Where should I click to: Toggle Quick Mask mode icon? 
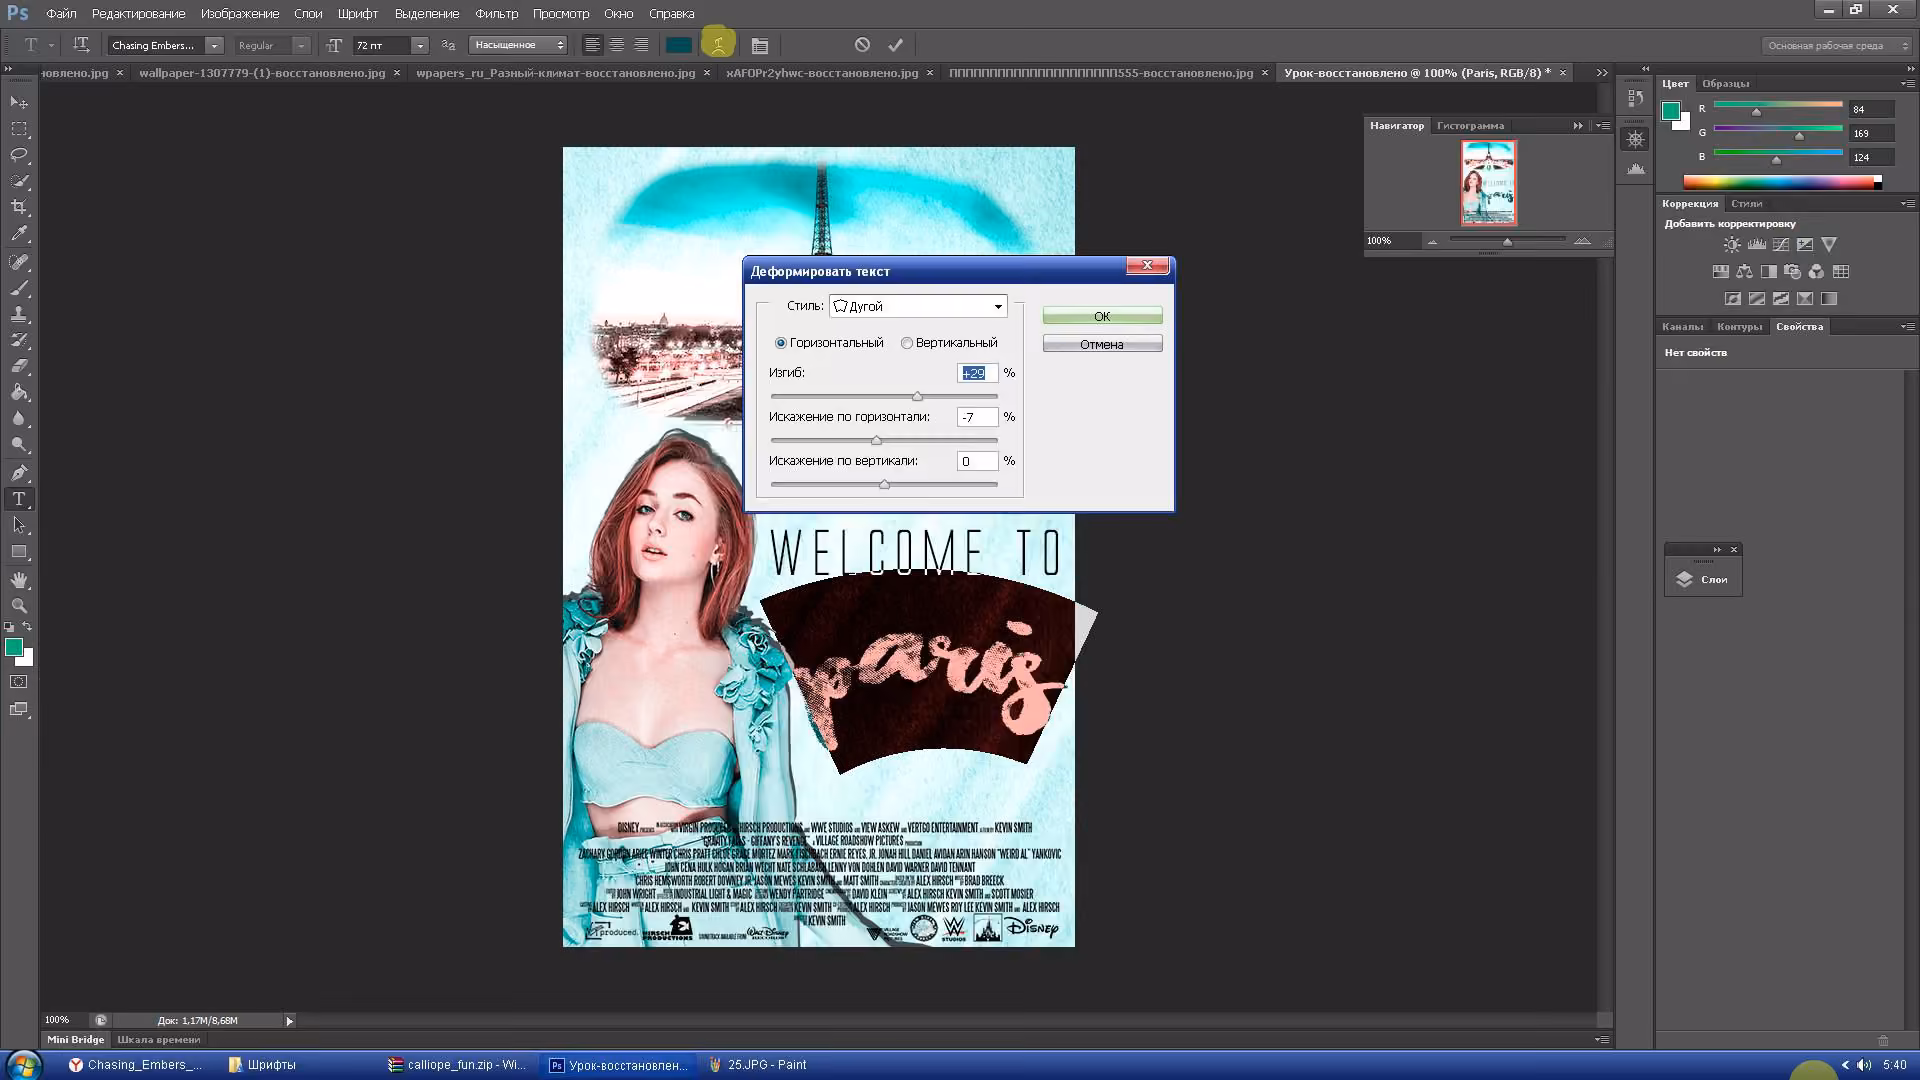coord(19,682)
